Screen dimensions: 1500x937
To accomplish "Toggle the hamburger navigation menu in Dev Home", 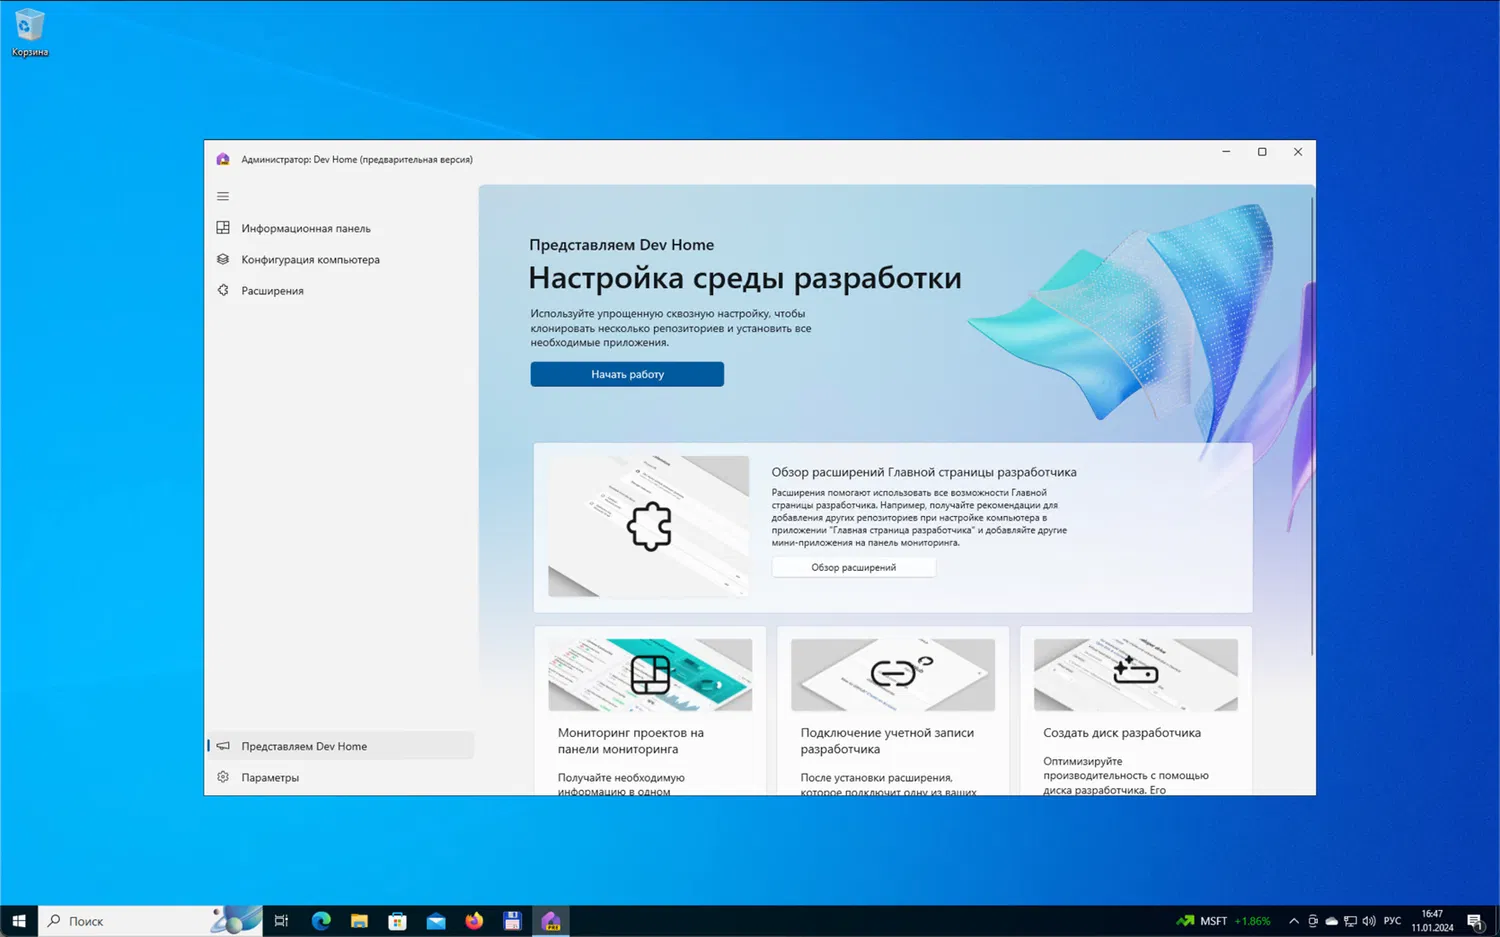I will [x=223, y=196].
